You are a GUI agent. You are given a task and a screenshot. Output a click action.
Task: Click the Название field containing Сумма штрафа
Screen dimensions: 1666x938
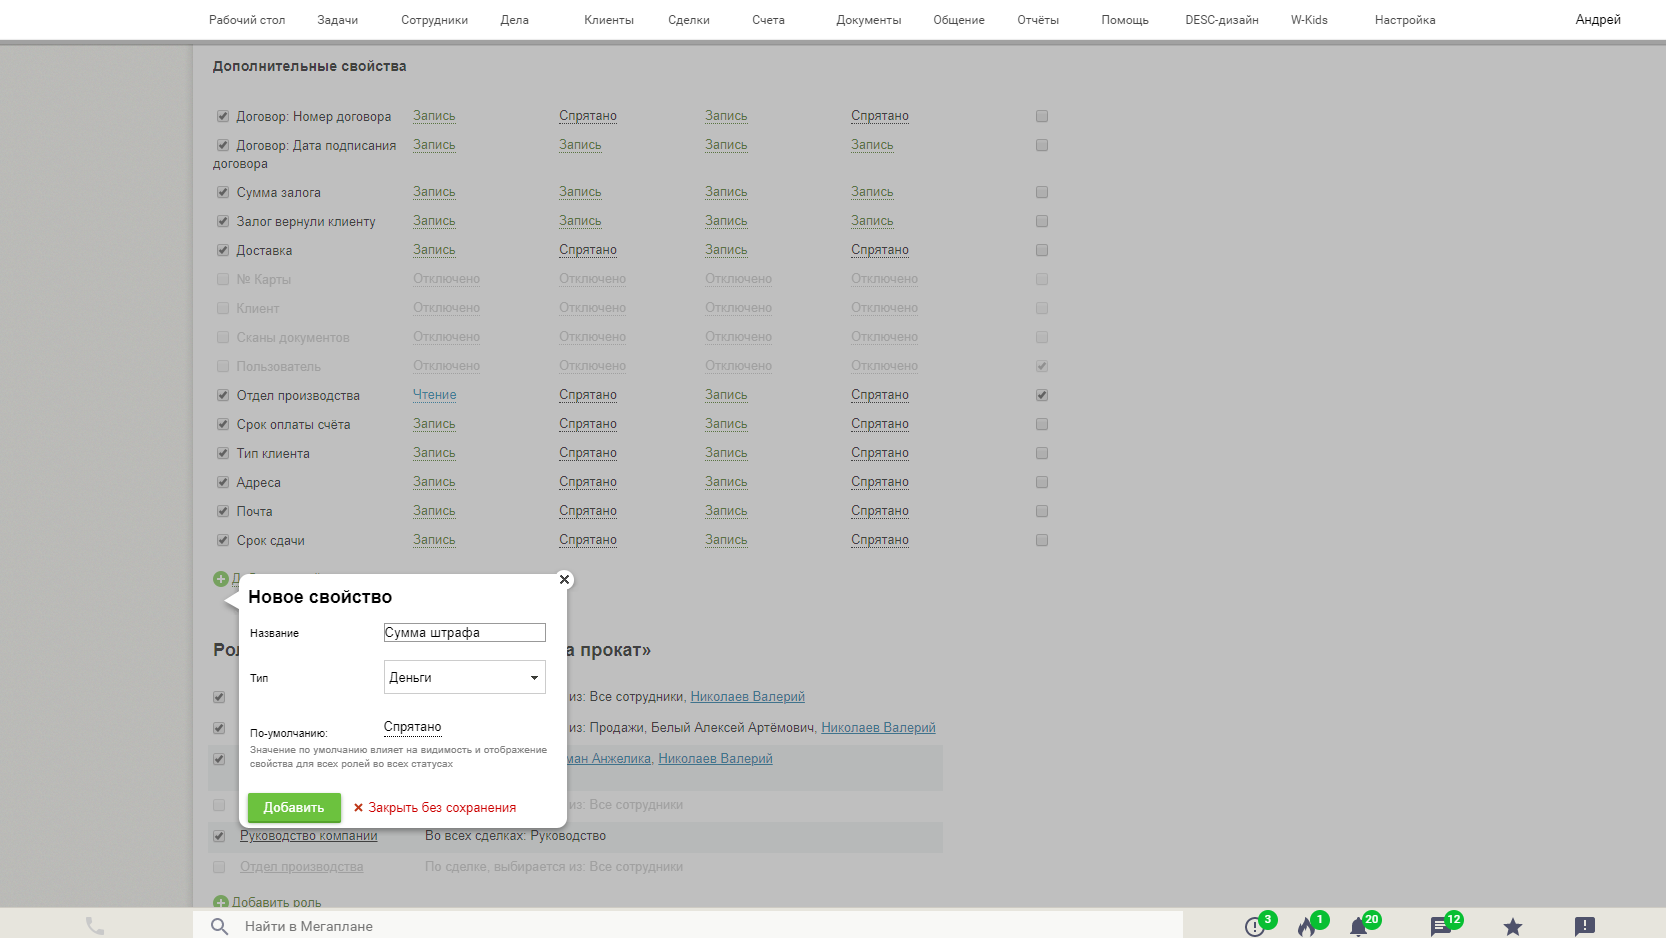pyautogui.click(x=465, y=632)
